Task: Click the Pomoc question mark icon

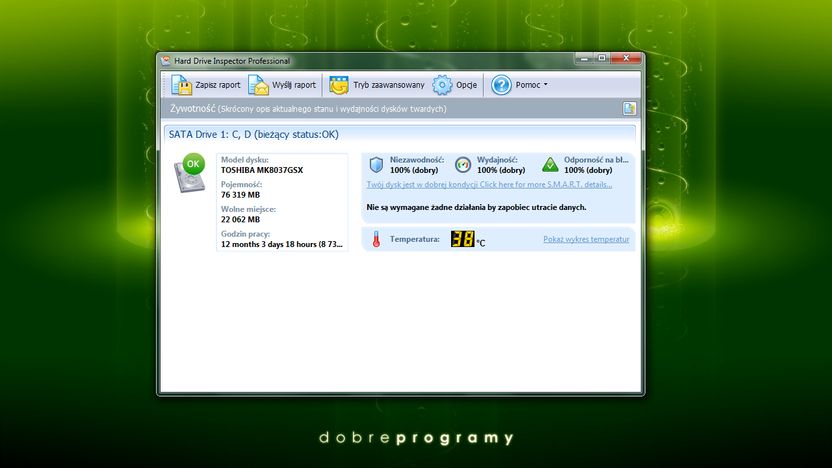Action: click(501, 85)
